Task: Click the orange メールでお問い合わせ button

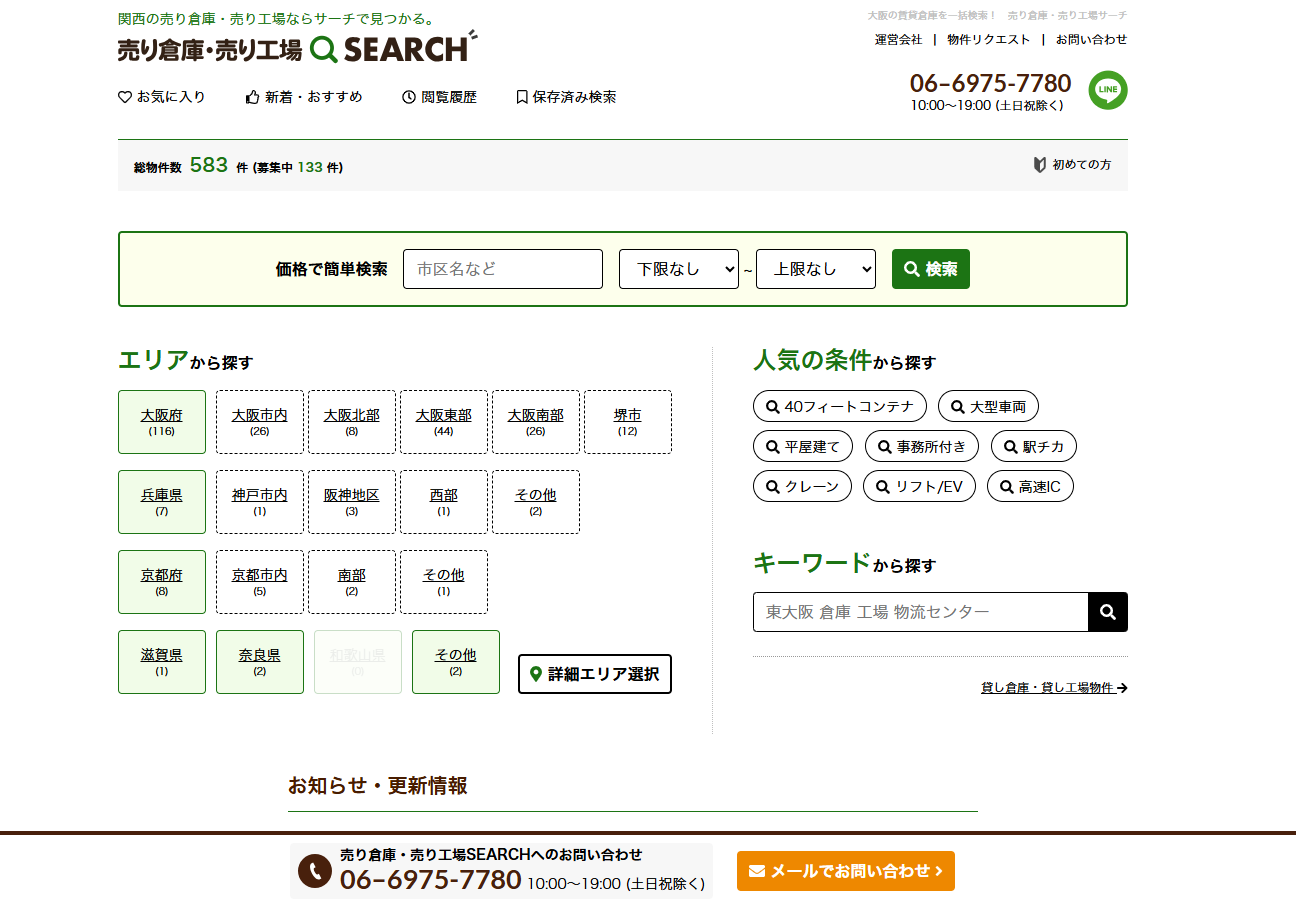Action: [x=845, y=871]
